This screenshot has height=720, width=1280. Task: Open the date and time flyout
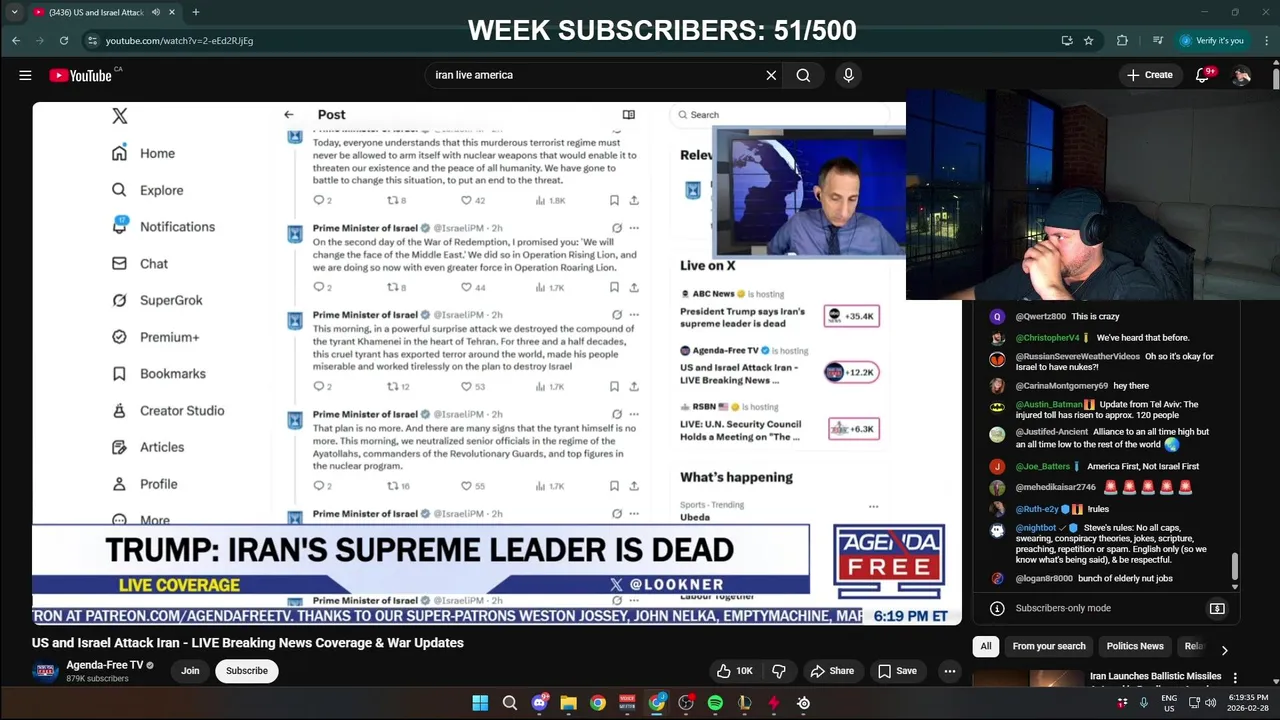[1248, 703]
